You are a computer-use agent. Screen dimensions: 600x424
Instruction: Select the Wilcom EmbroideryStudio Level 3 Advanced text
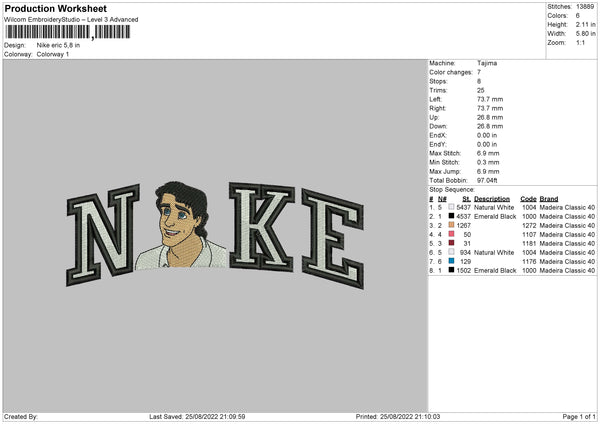[71, 20]
